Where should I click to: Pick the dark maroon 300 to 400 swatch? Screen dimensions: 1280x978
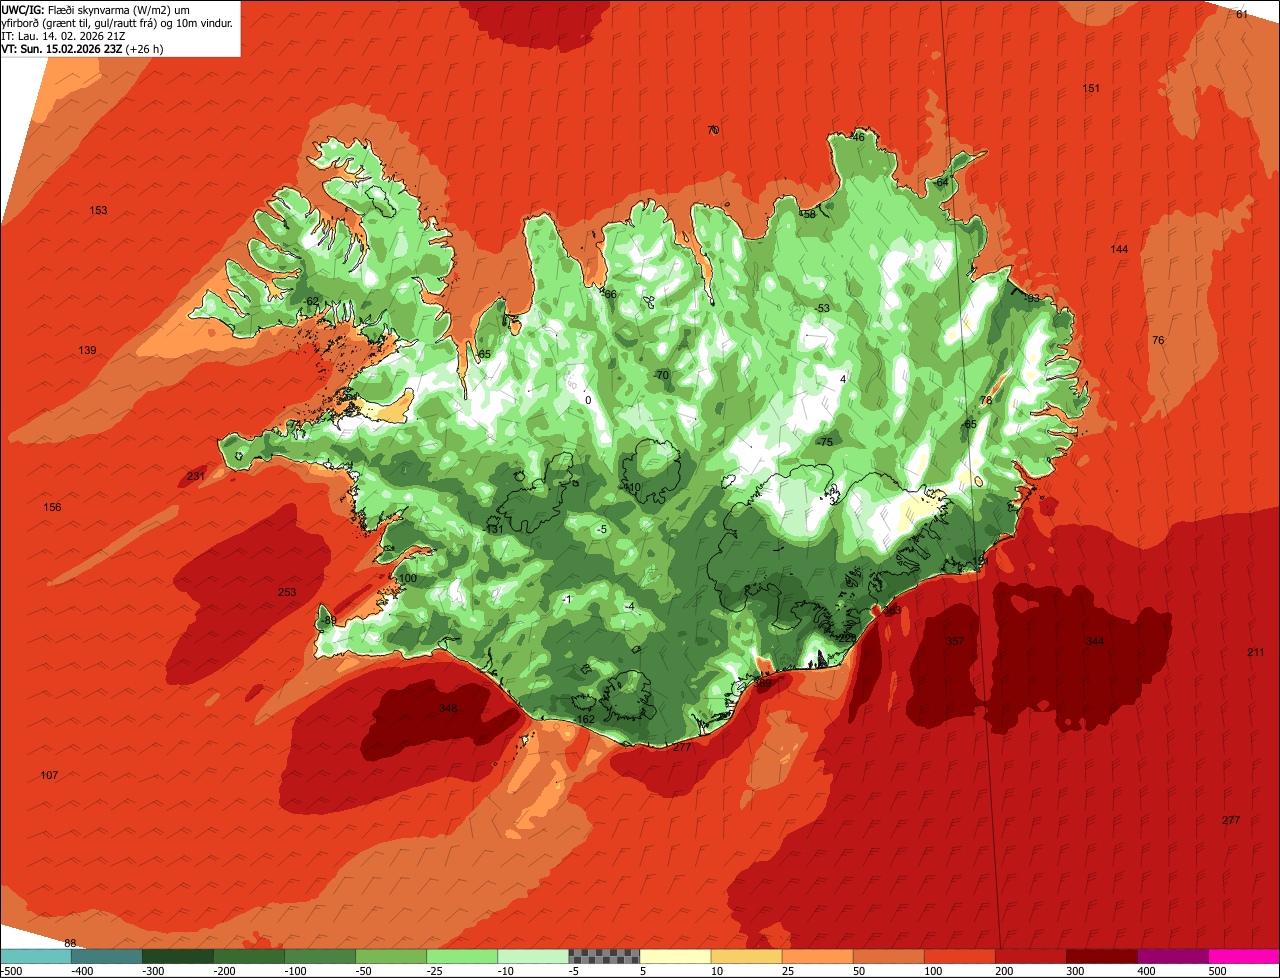click(x=1101, y=956)
